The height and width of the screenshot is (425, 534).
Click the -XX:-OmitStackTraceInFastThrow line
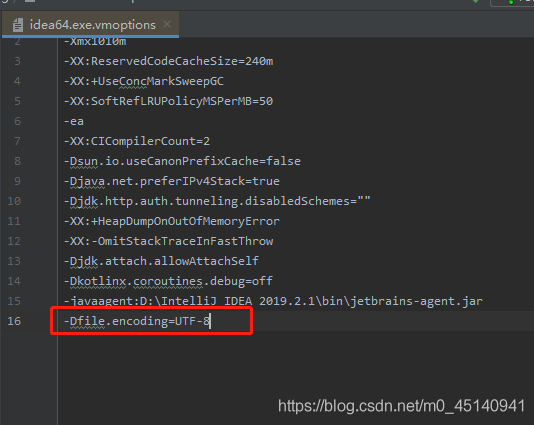point(169,241)
